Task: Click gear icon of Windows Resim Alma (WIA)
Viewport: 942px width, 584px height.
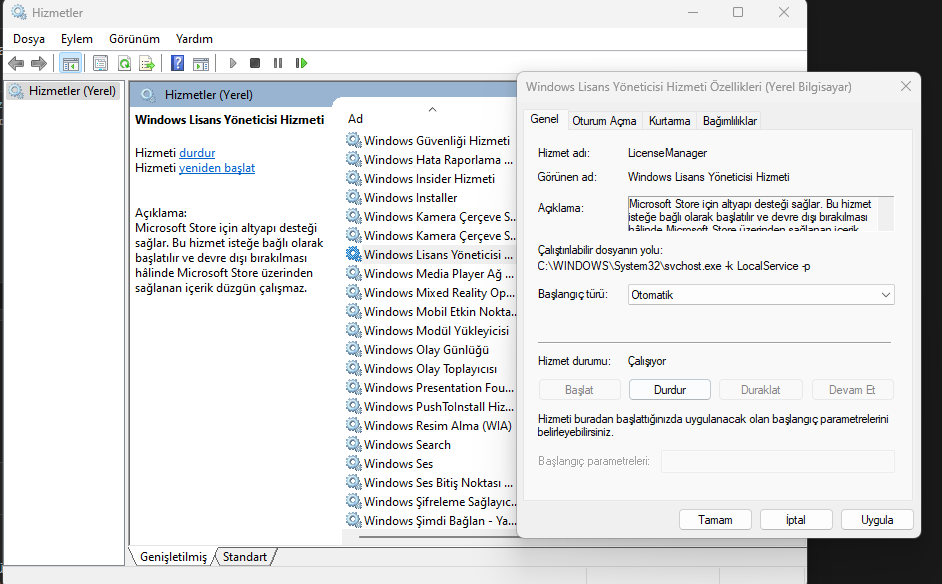Action: click(354, 425)
